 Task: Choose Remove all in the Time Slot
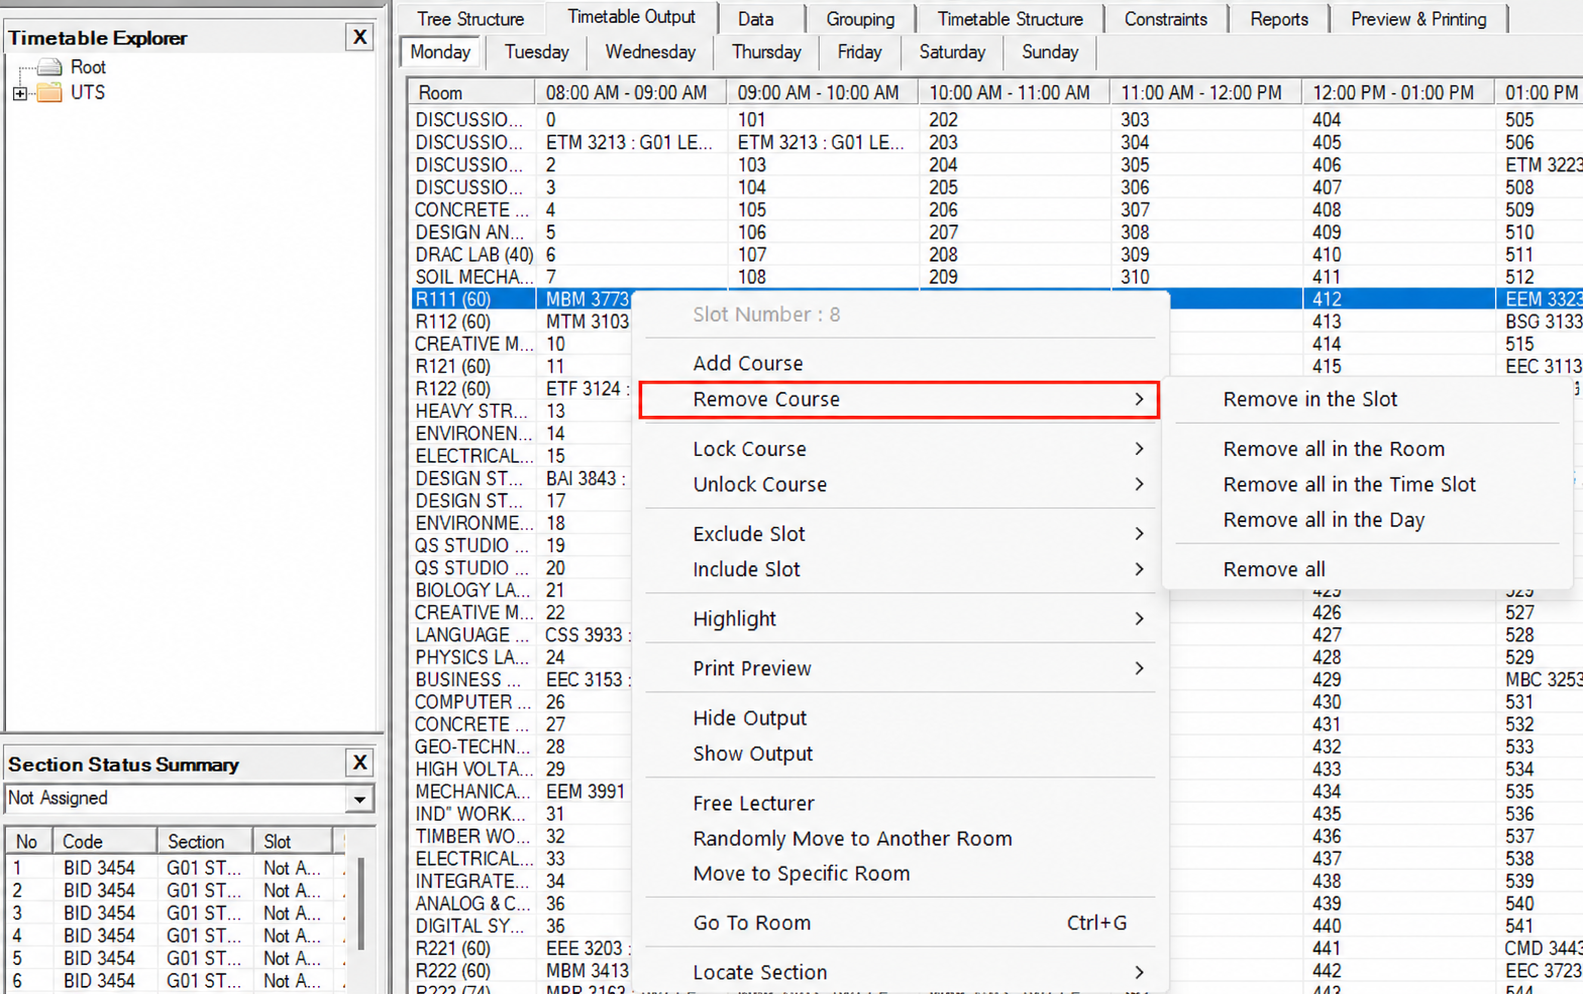point(1366,484)
